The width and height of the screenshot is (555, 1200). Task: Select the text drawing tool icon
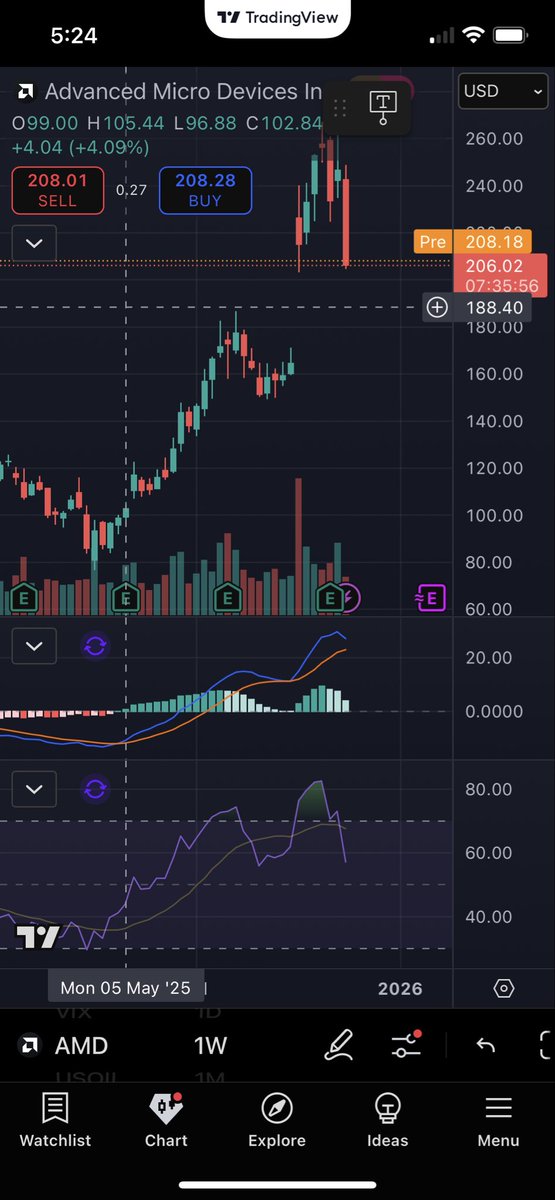coord(383,107)
